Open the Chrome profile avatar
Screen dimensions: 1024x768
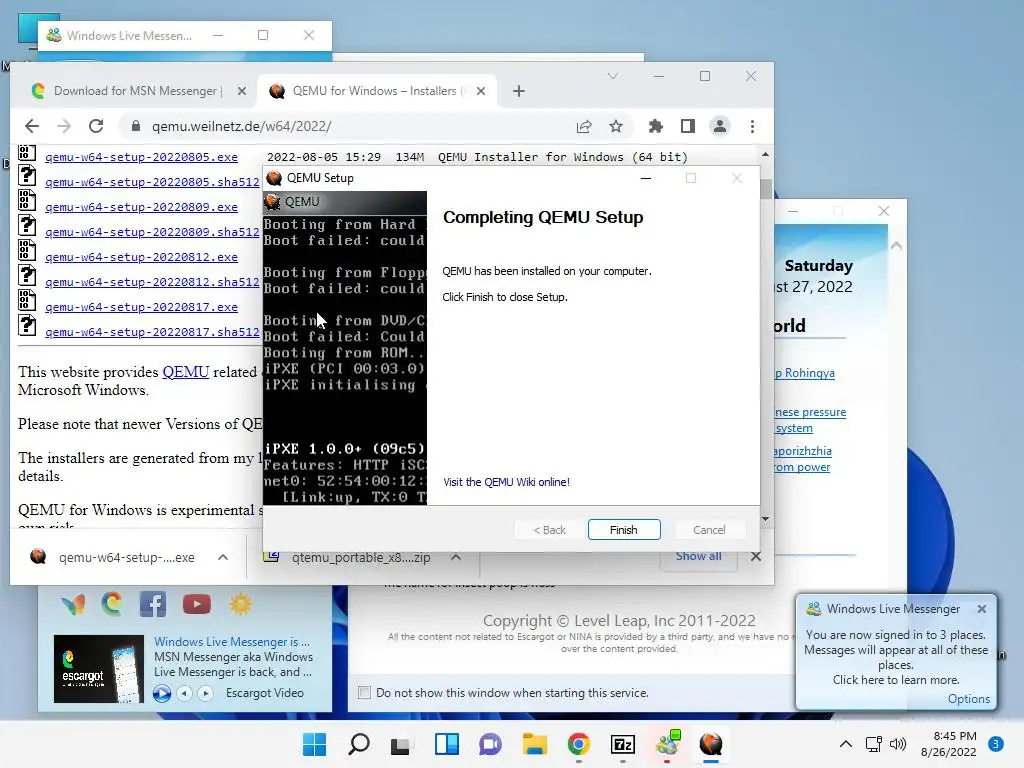[720, 126]
